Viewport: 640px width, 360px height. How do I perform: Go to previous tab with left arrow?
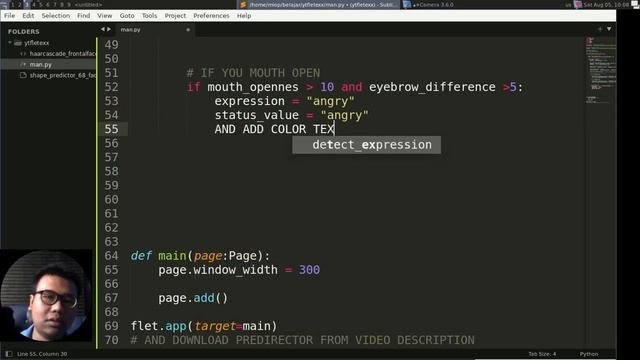pos(103,29)
